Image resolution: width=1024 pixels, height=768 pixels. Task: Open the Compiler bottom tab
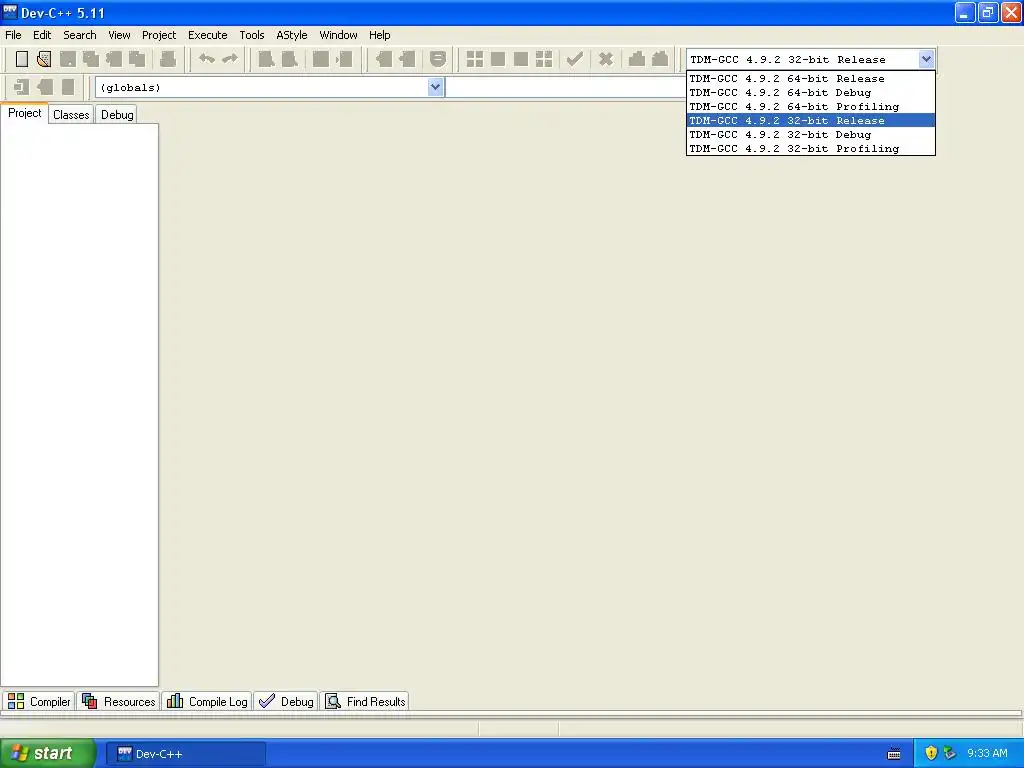click(39, 701)
